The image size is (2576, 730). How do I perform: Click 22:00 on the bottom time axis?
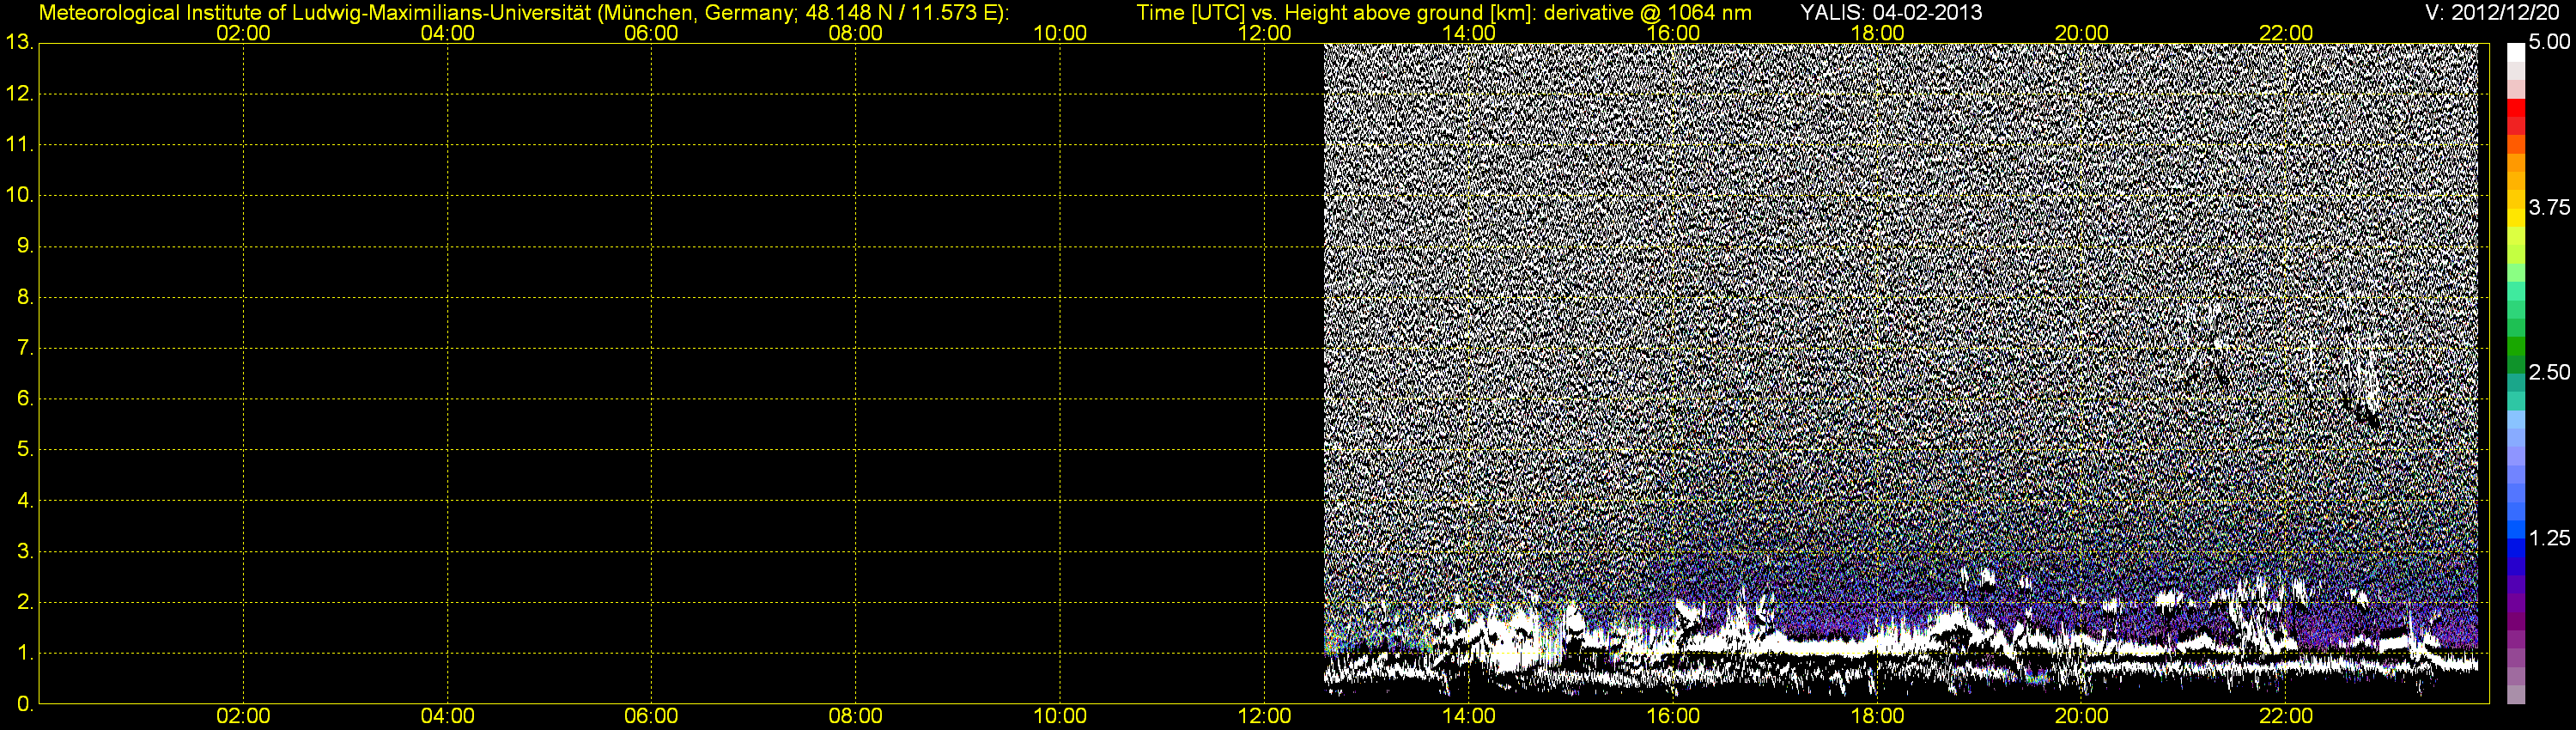(x=2286, y=716)
